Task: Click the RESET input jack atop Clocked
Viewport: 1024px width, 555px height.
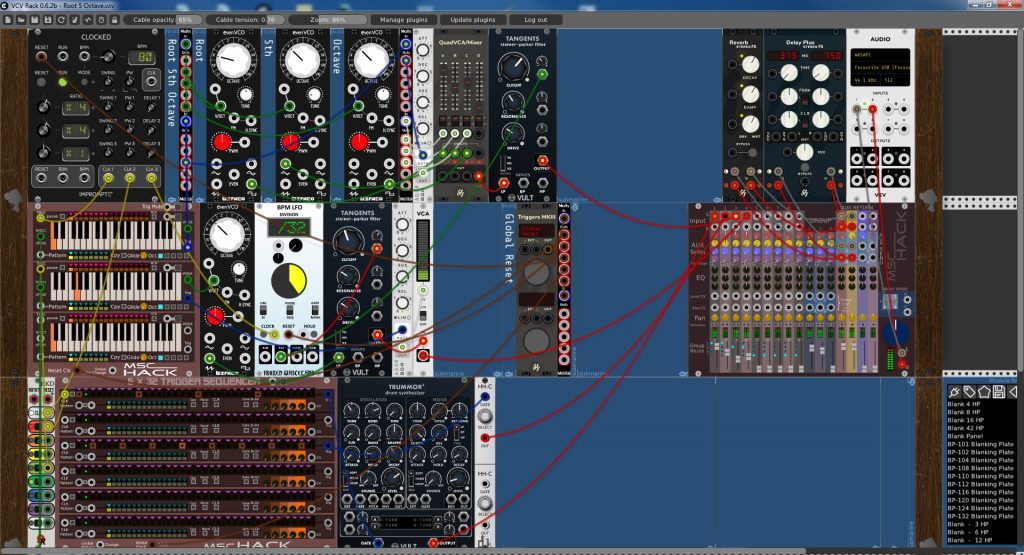Action: click(x=41, y=57)
